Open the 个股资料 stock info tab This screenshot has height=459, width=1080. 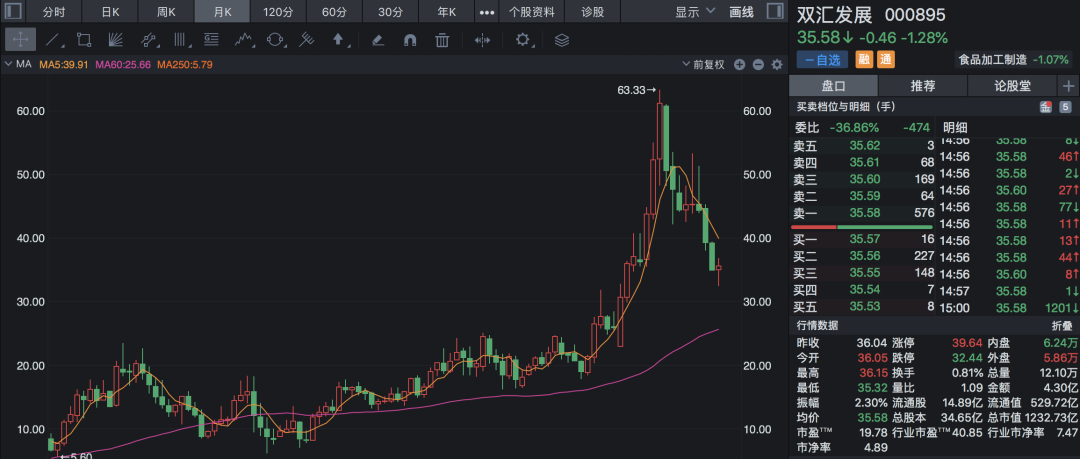point(532,12)
